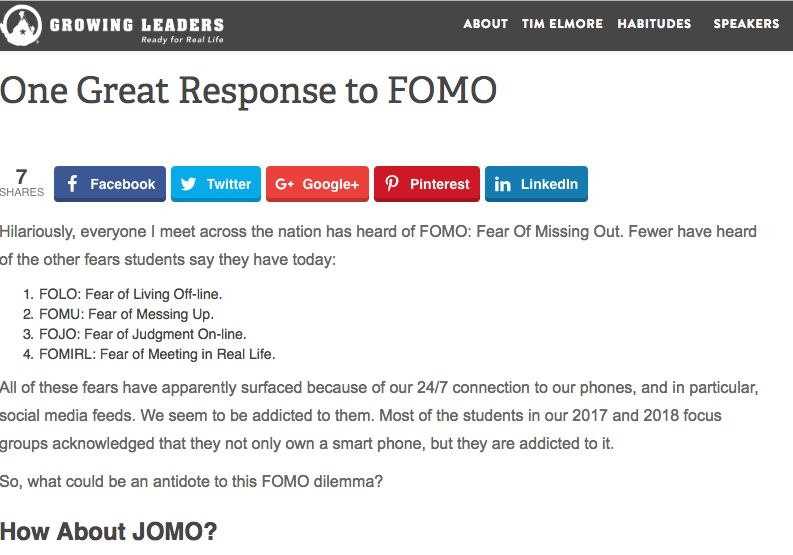This screenshot has height=555, width=793.
Task: Click the 'One Great Response to FOMO' title
Action: click(x=249, y=91)
